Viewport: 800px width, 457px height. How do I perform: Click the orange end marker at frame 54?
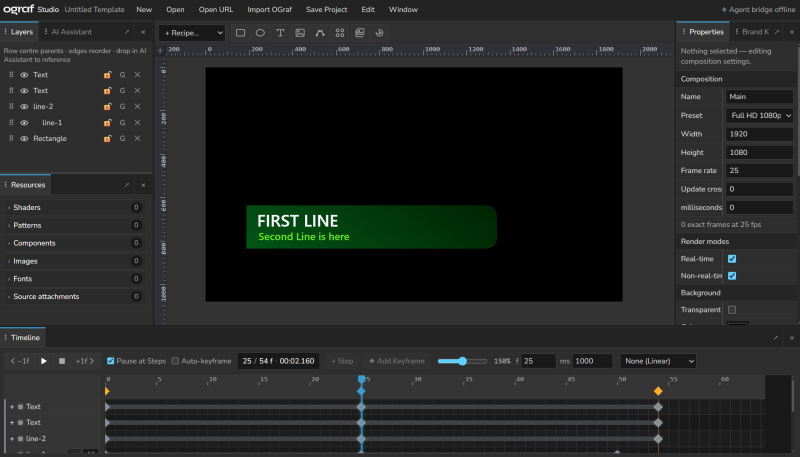tap(658, 391)
